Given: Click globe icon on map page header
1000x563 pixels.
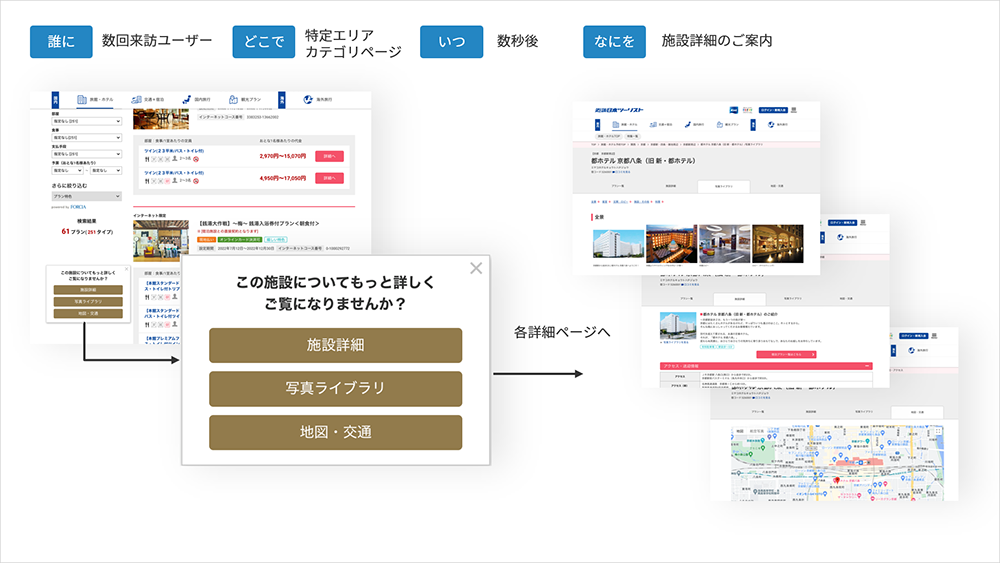Looking at the screenshot, I should [911, 350].
